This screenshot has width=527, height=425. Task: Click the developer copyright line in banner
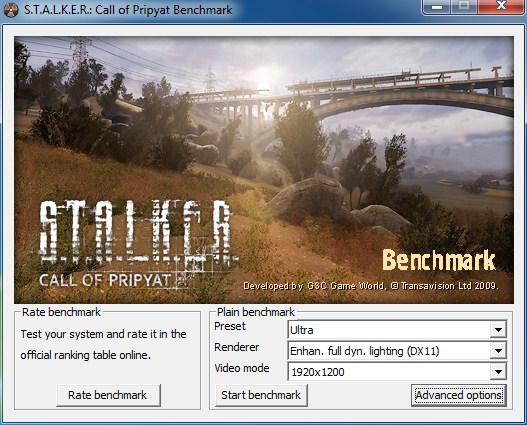pyautogui.click(x=371, y=286)
